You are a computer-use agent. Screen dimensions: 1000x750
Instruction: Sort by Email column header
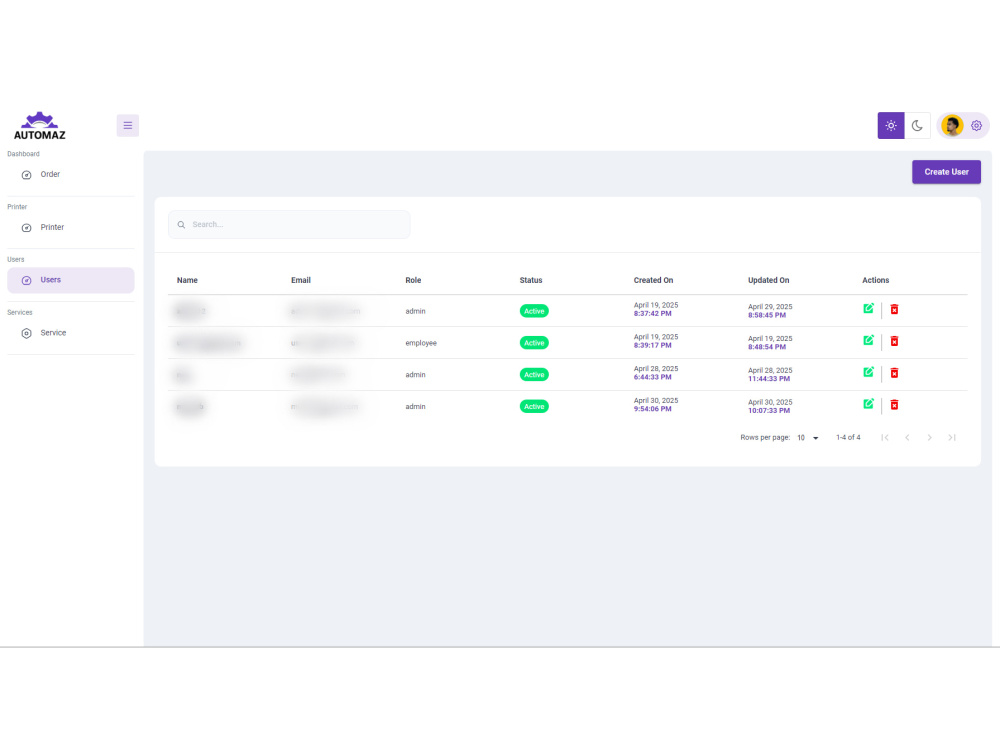coord(300,281)
